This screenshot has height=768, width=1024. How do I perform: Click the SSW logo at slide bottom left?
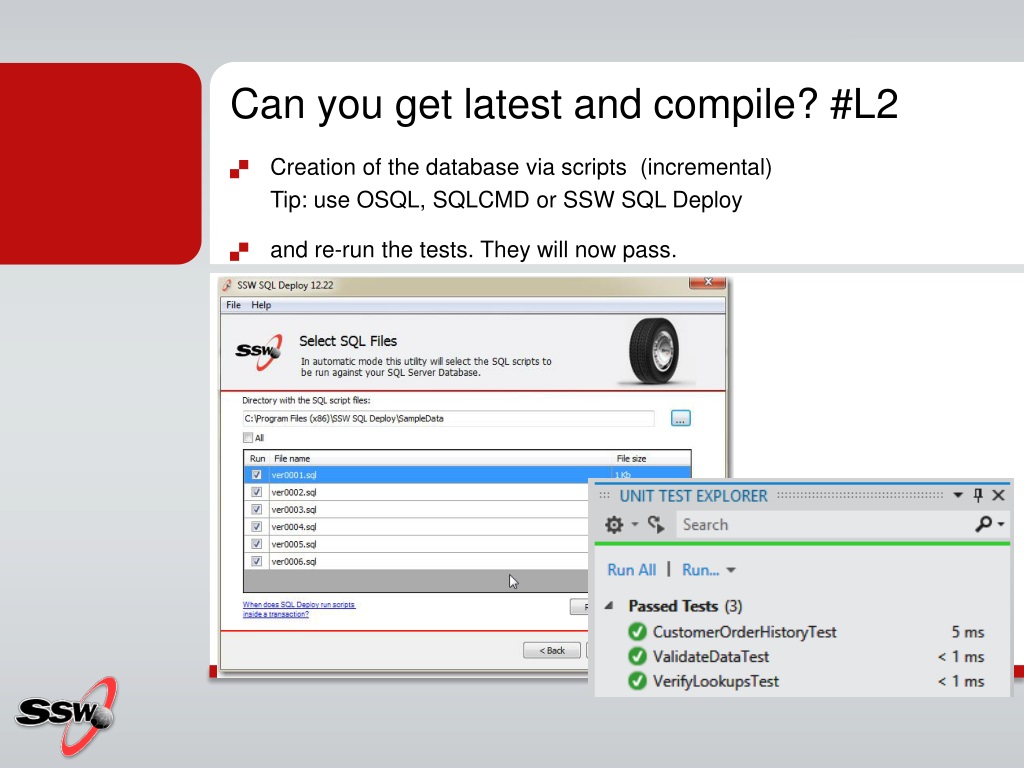[67, 716]
